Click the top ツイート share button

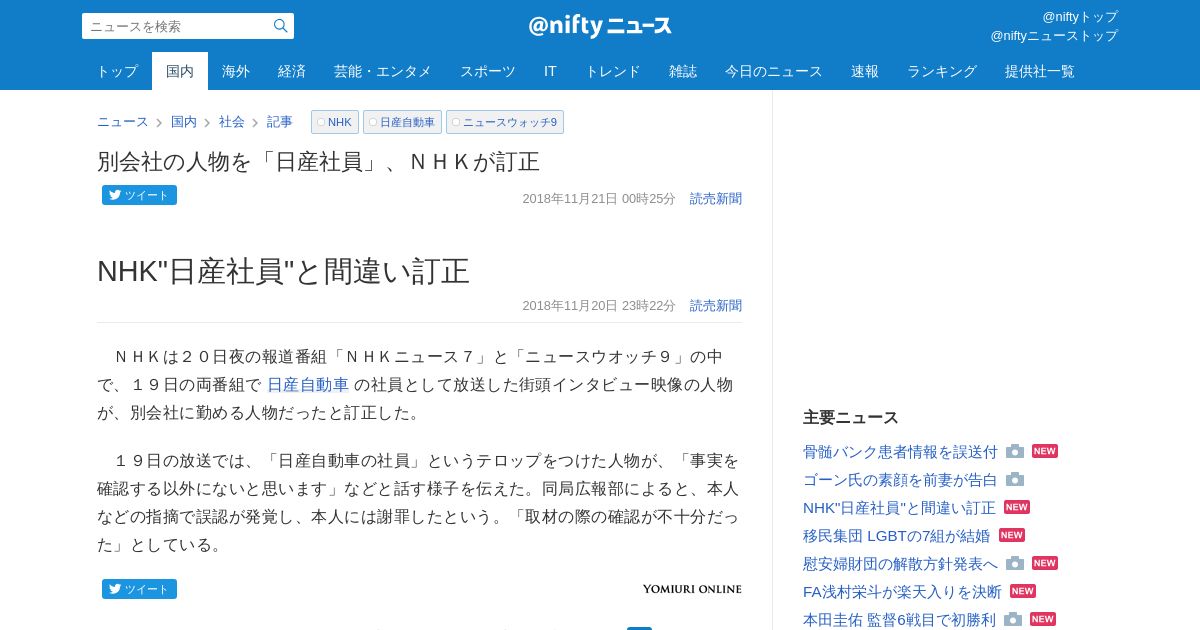point(139,195)
